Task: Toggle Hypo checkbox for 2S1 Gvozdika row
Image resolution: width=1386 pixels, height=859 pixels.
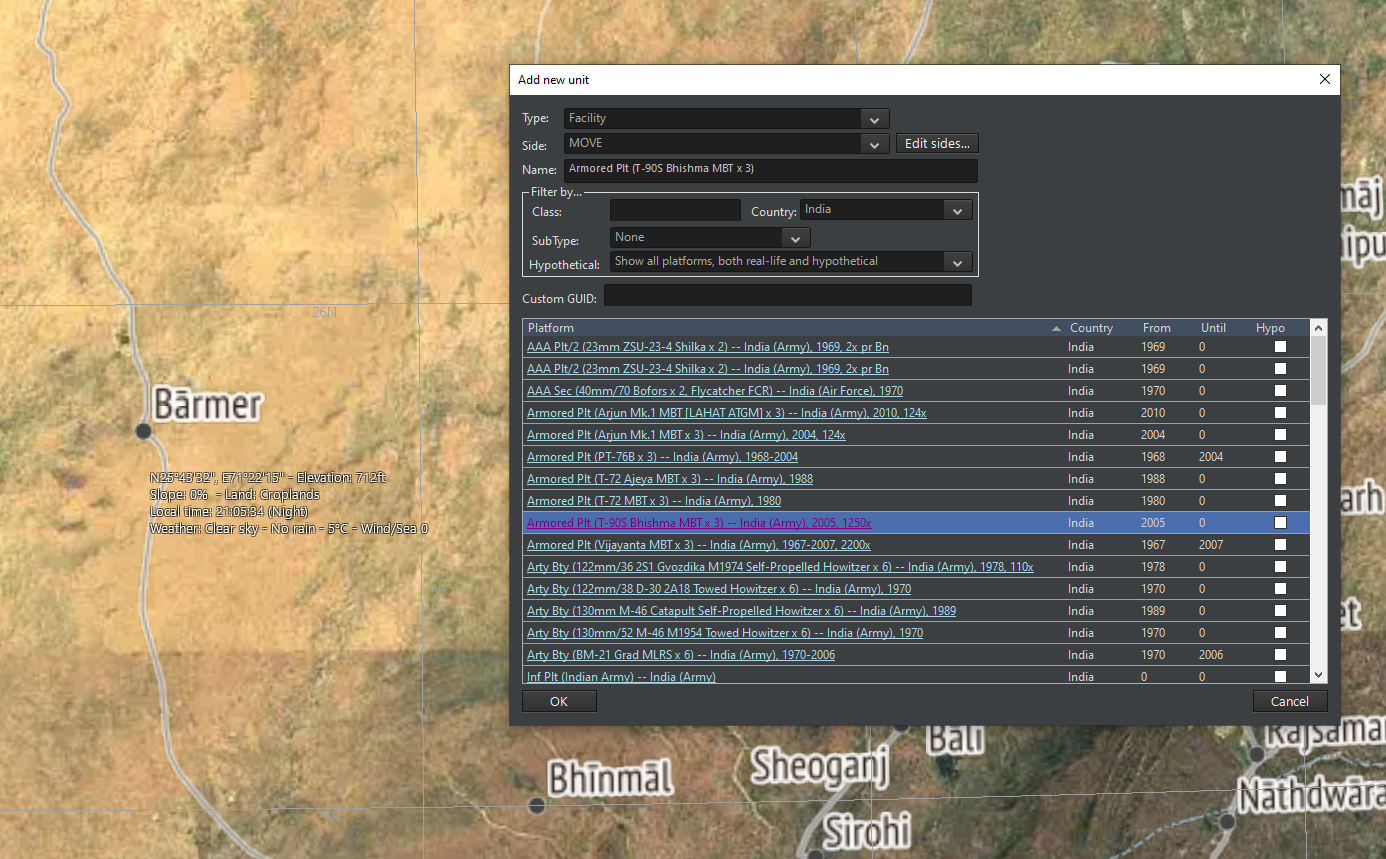Action: tap(1280, 567)
